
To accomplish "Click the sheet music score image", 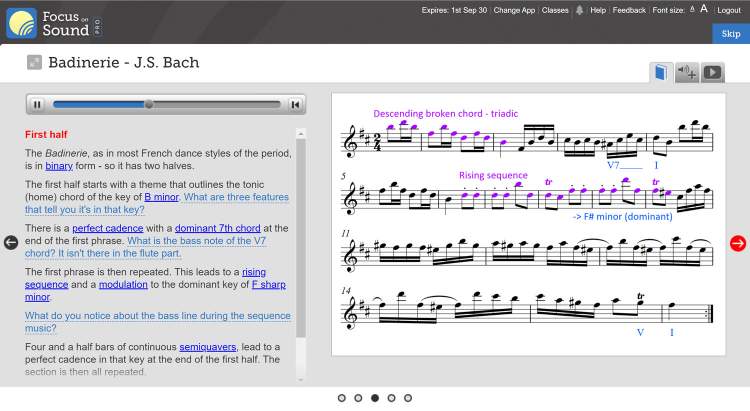I will click(528, 224).
